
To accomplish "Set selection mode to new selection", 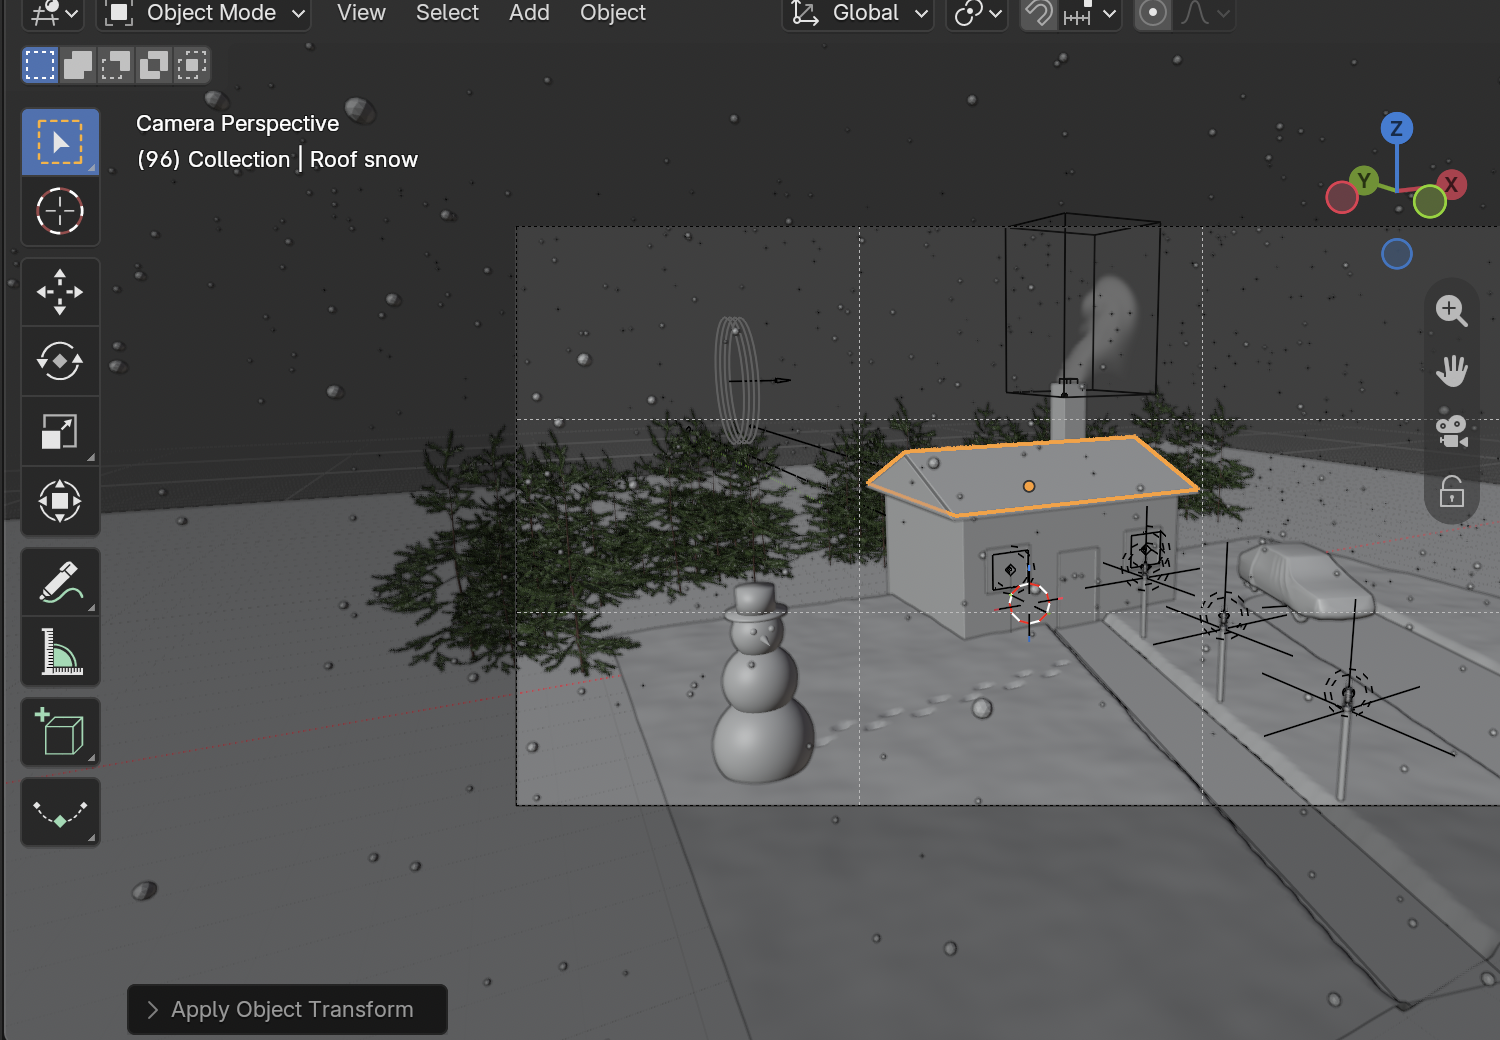I will pos(40,65).
